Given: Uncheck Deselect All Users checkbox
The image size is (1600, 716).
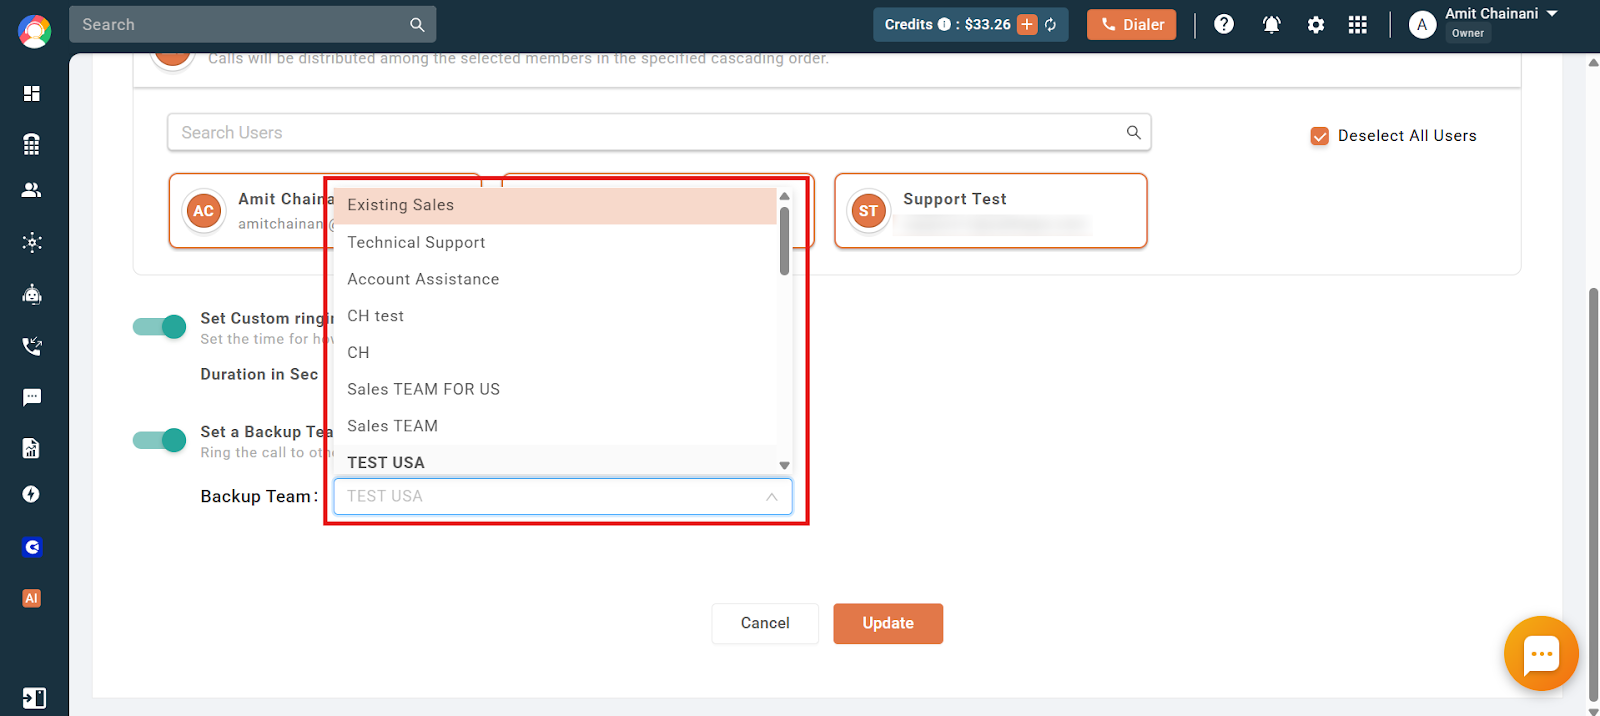Looking at the screenshot, I should click(1319, 136).
